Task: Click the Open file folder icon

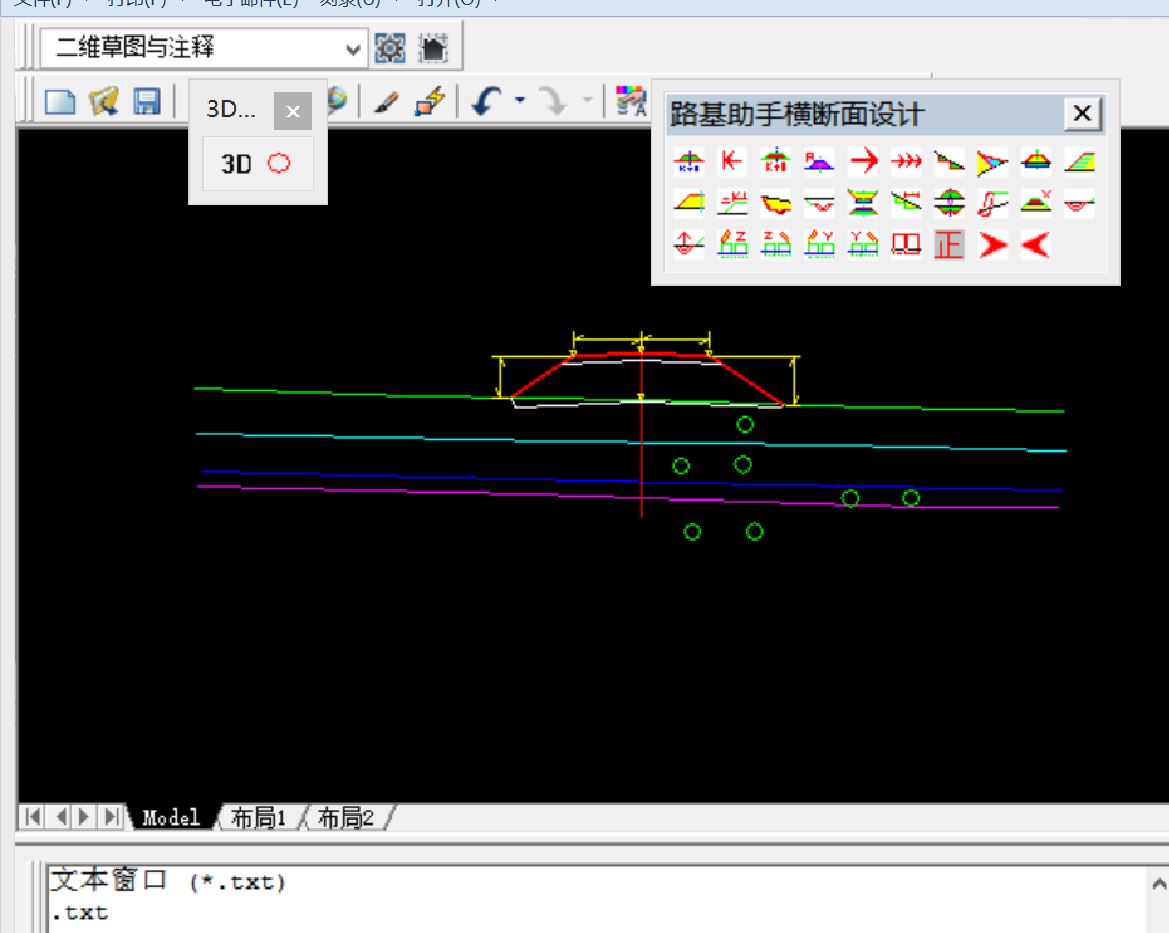Action: tap(104, 101)
